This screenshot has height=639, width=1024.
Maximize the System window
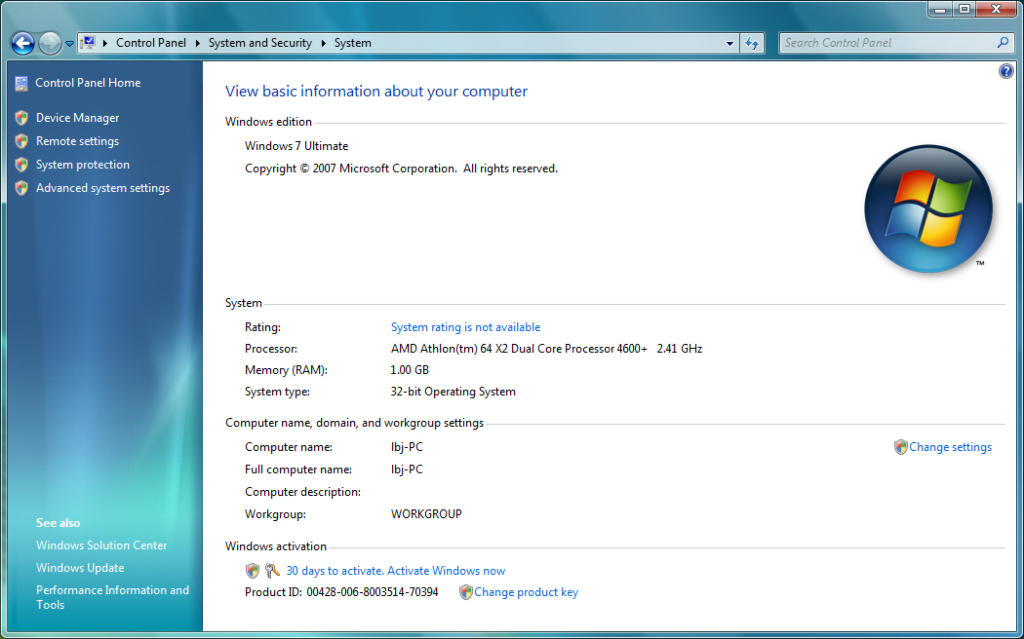pyautogui.click(x=965, y=8)
